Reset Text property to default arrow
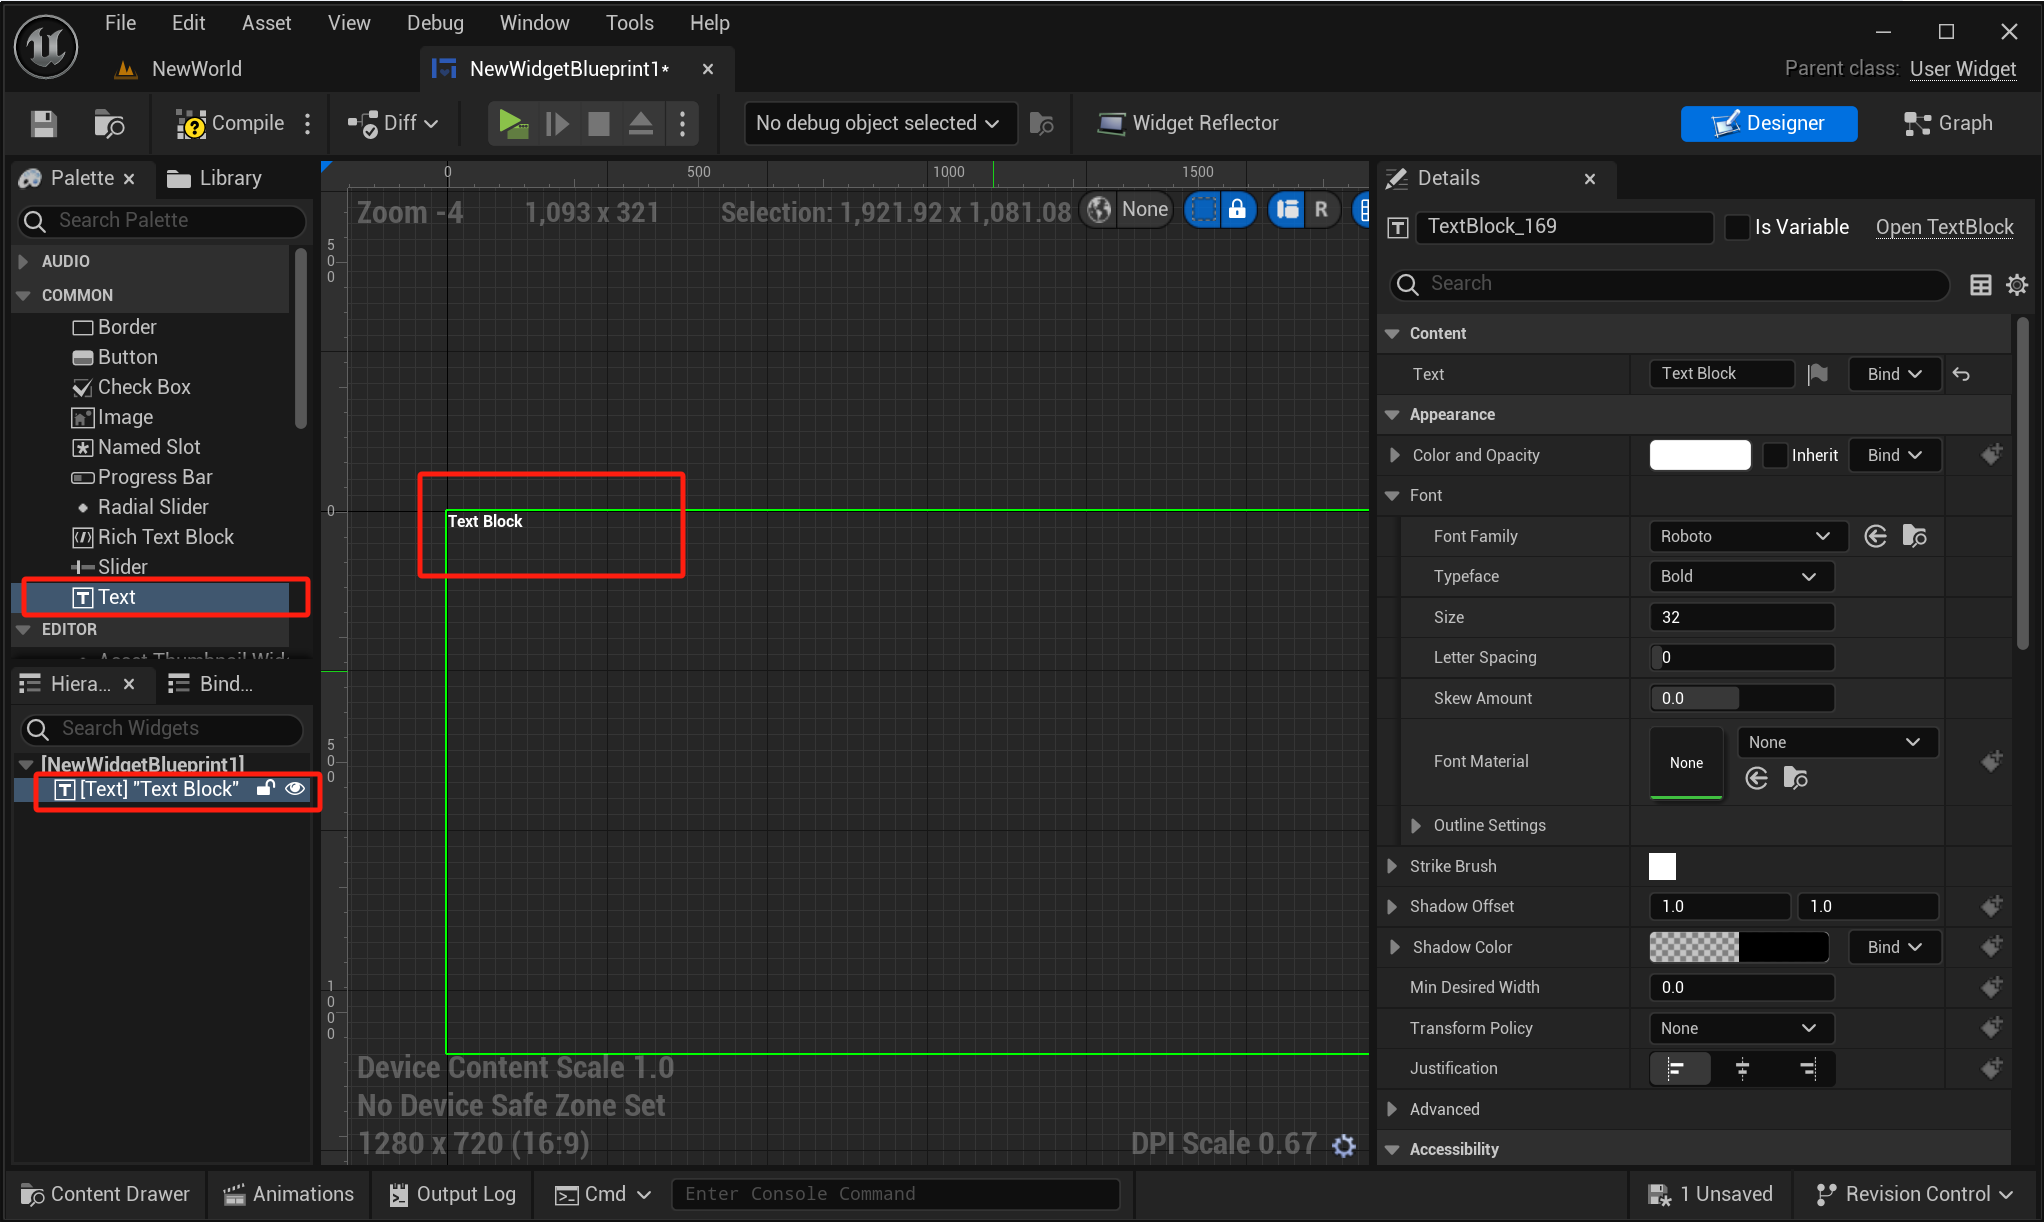 point(1961,374)
